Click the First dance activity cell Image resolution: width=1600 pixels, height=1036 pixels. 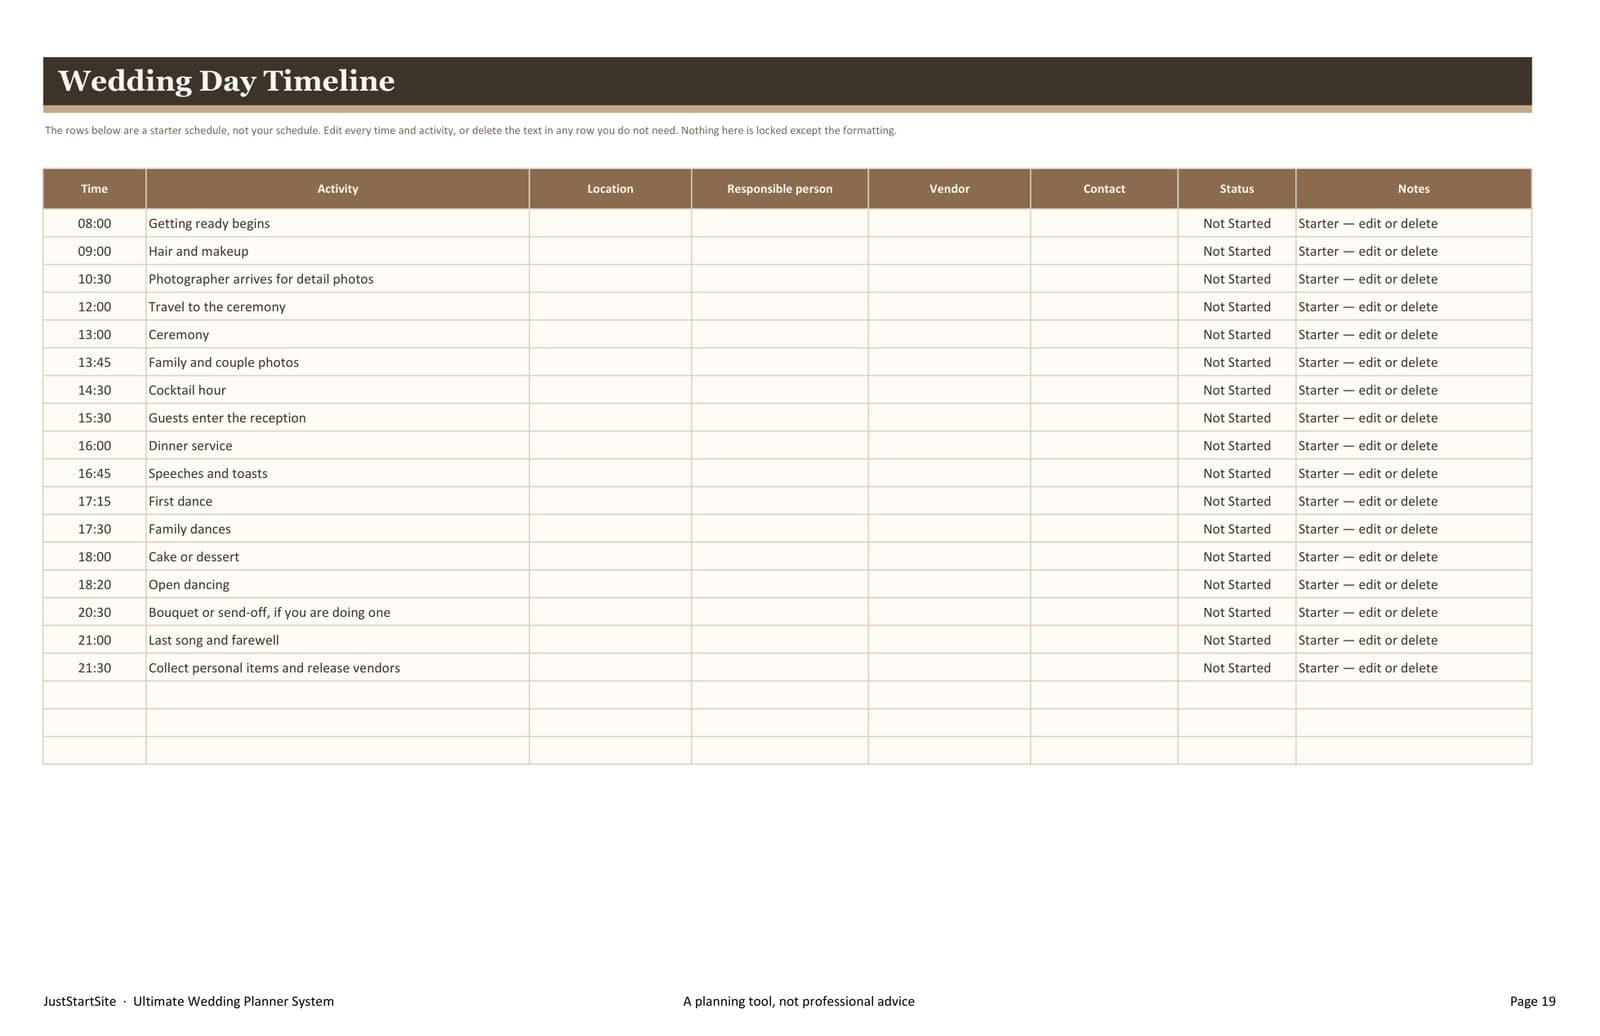point(337,501)
